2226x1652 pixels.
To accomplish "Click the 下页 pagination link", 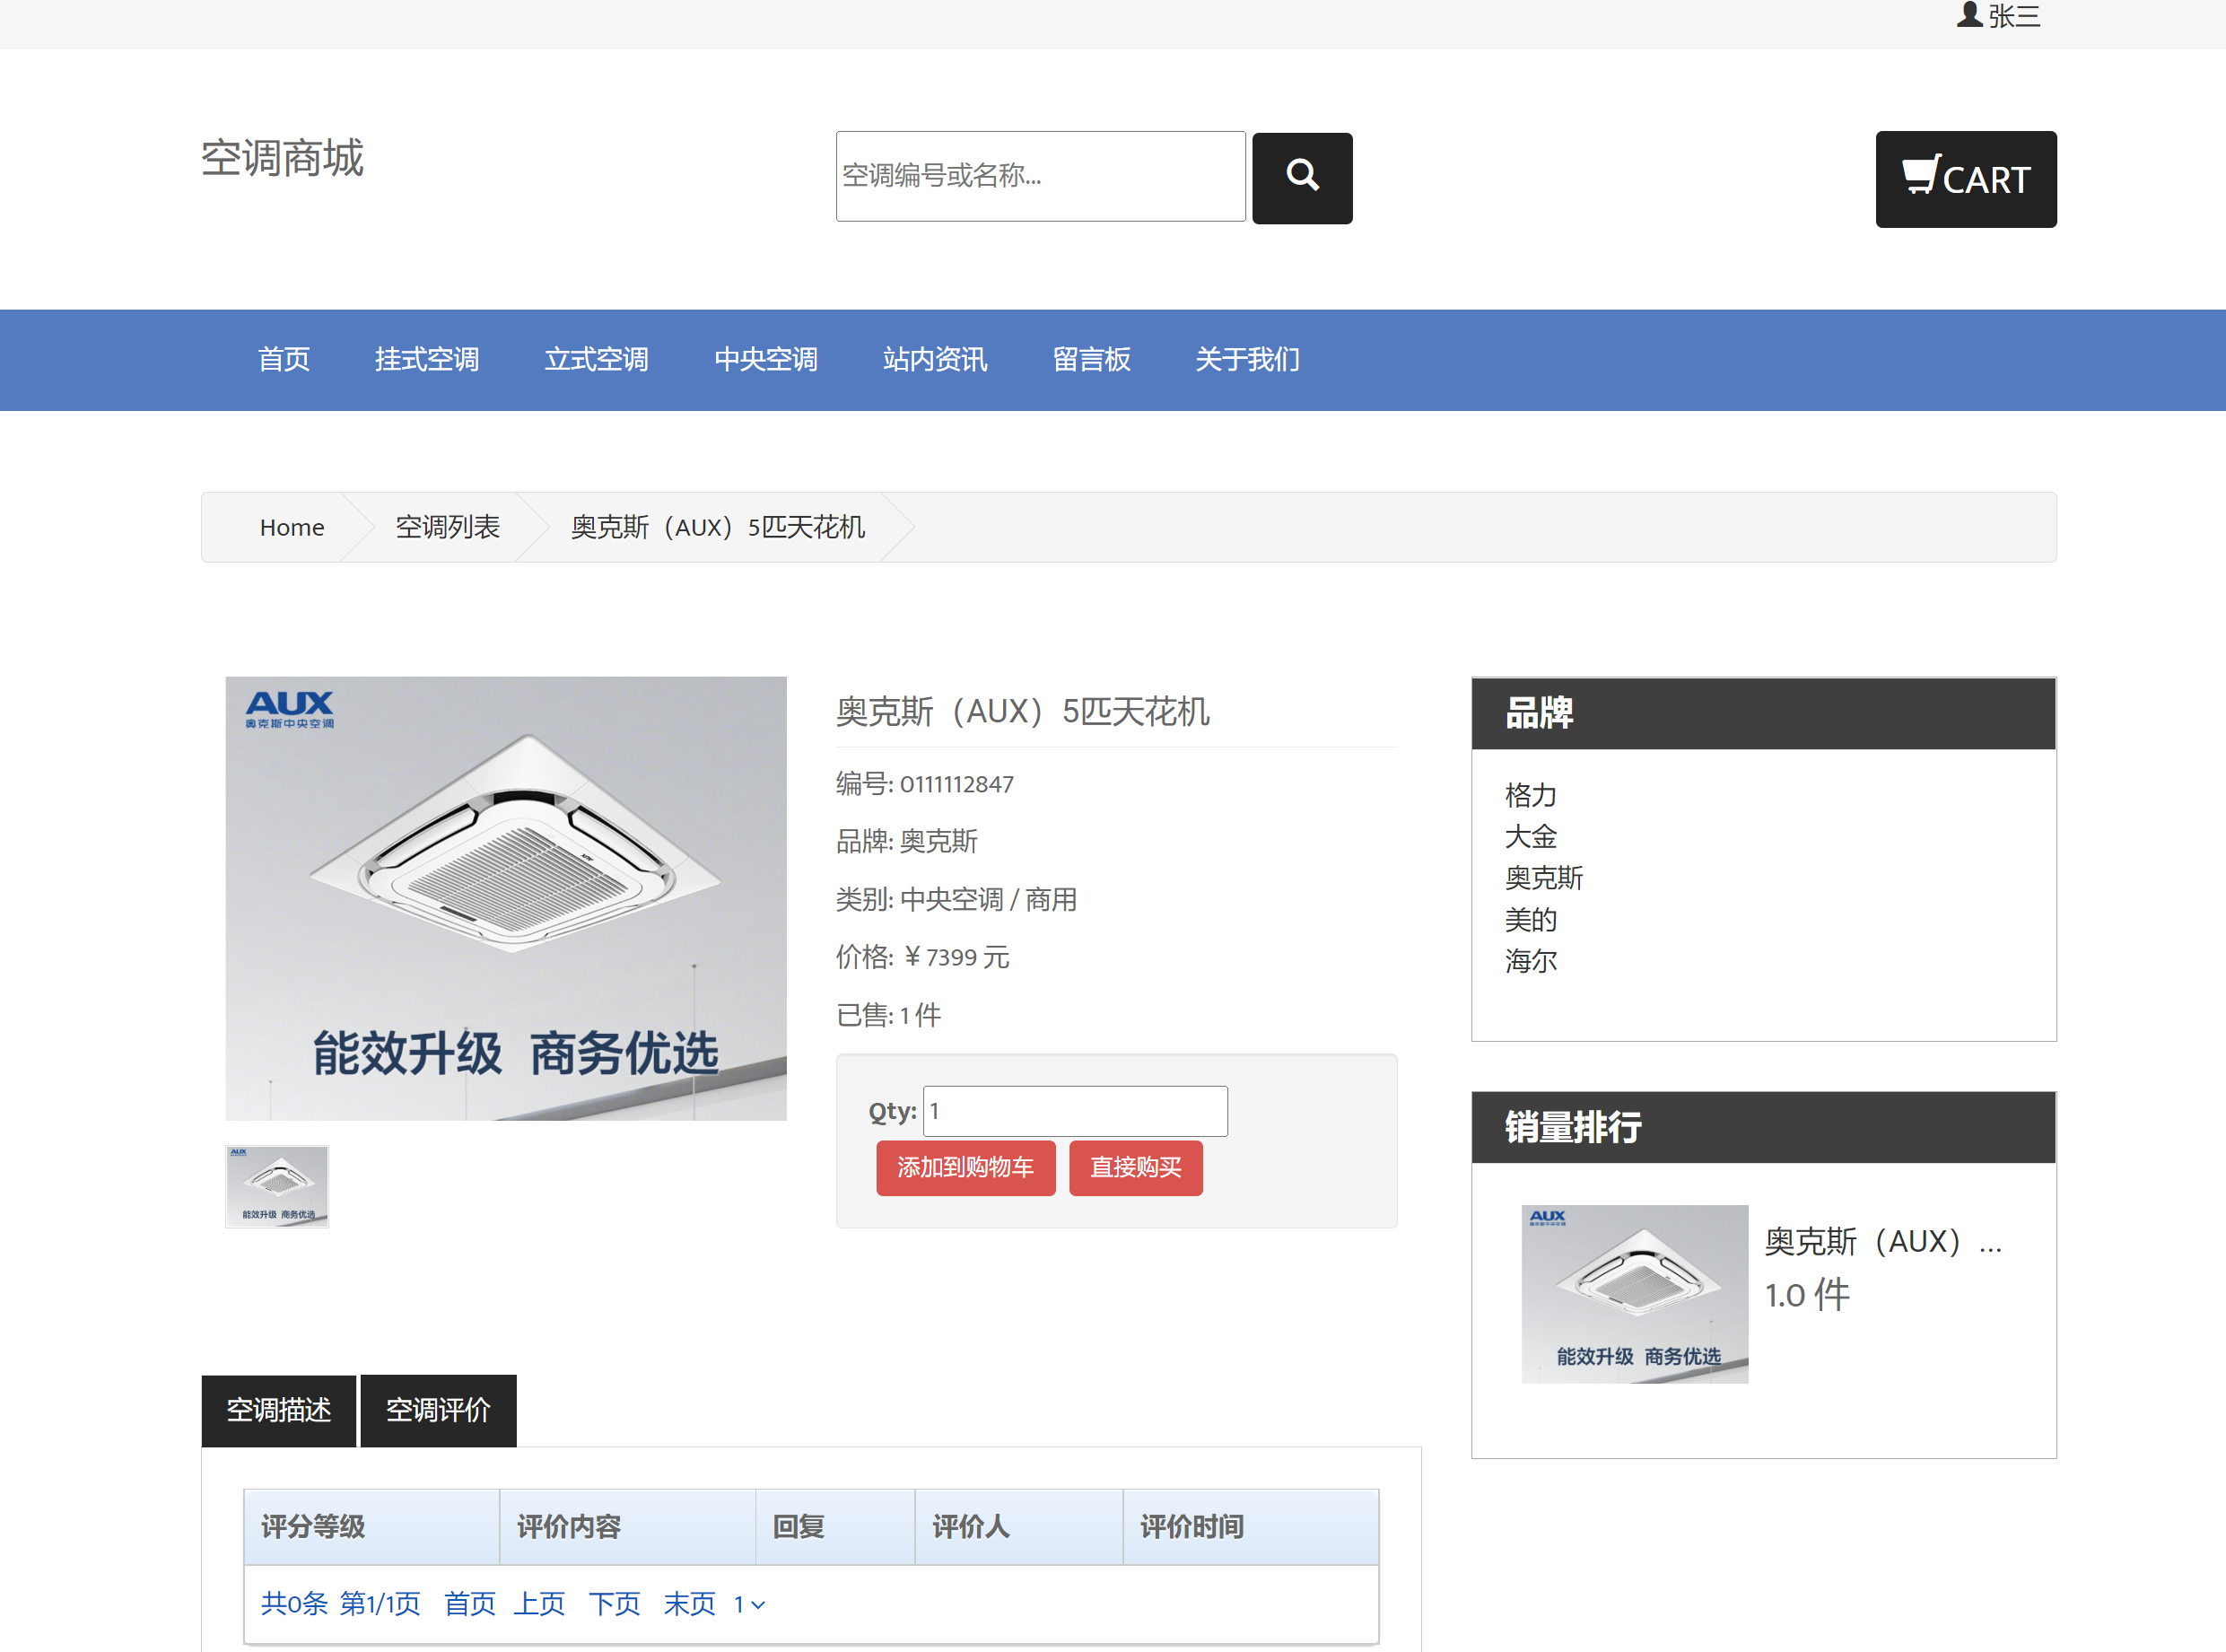I will pyautogui.click(x=614, y=1604).
